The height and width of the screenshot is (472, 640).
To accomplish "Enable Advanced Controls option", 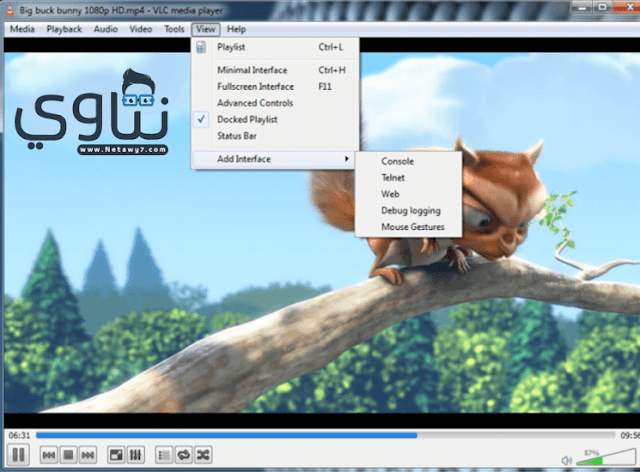I will coord(276,103).
